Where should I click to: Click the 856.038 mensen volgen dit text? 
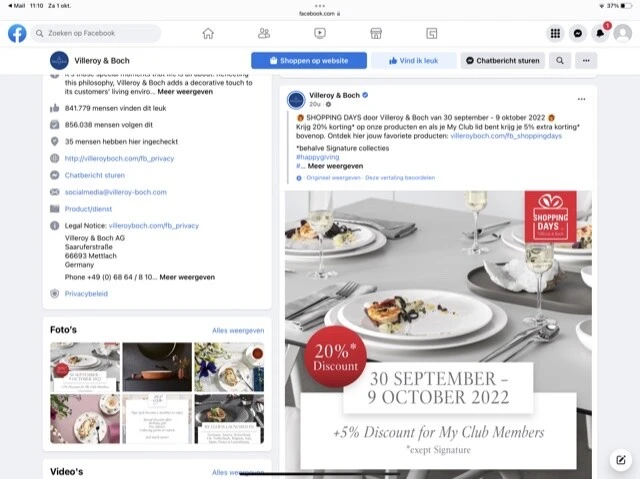[x=109, y=125]
